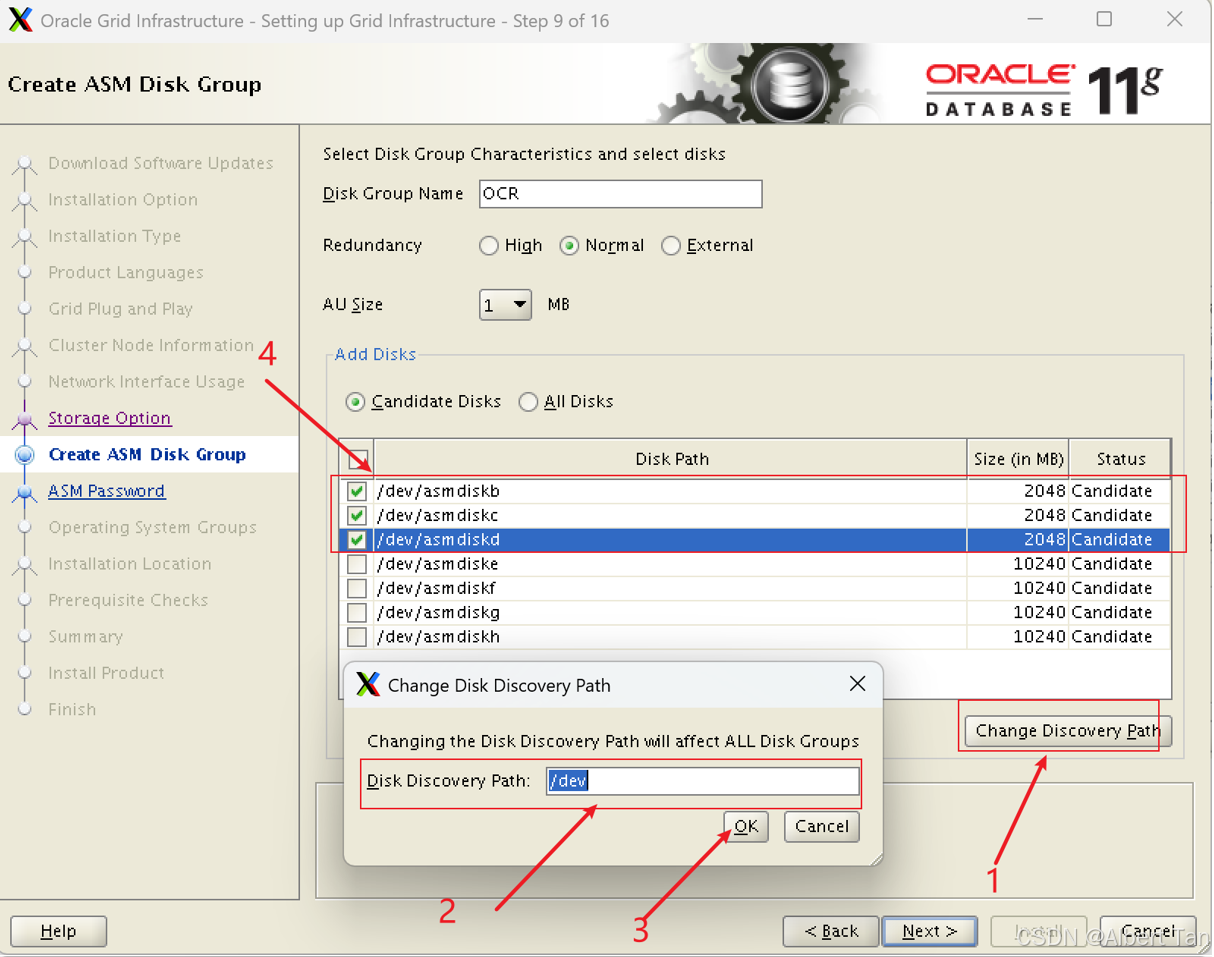This screenshot has width=1214, height=957.
Task: Click the Install Product step
Action: tap(106, 673)
